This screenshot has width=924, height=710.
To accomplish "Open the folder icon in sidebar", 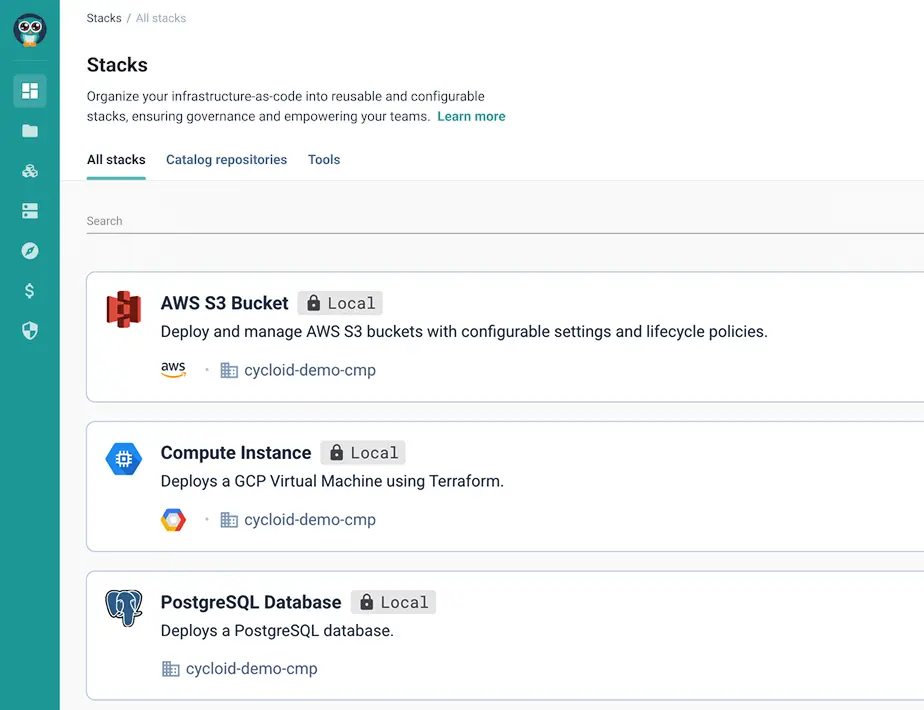I will tap(30, 131).
